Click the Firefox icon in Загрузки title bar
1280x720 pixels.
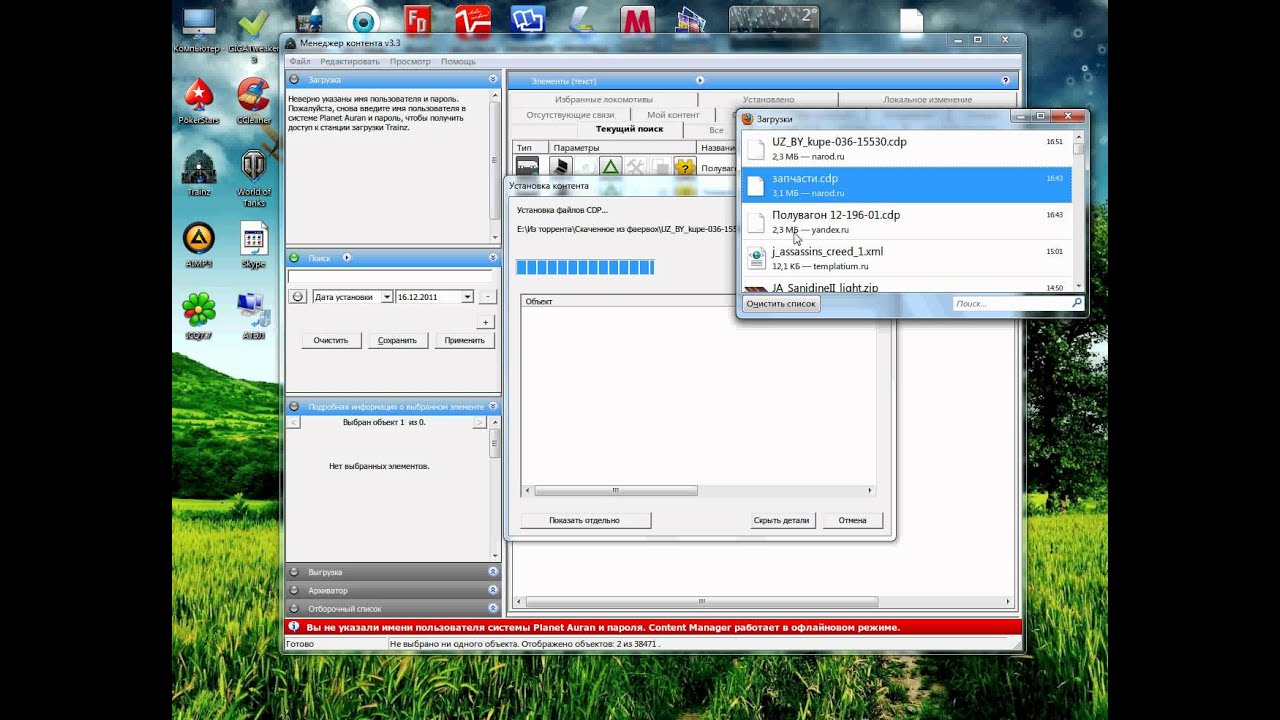point(747,118)
